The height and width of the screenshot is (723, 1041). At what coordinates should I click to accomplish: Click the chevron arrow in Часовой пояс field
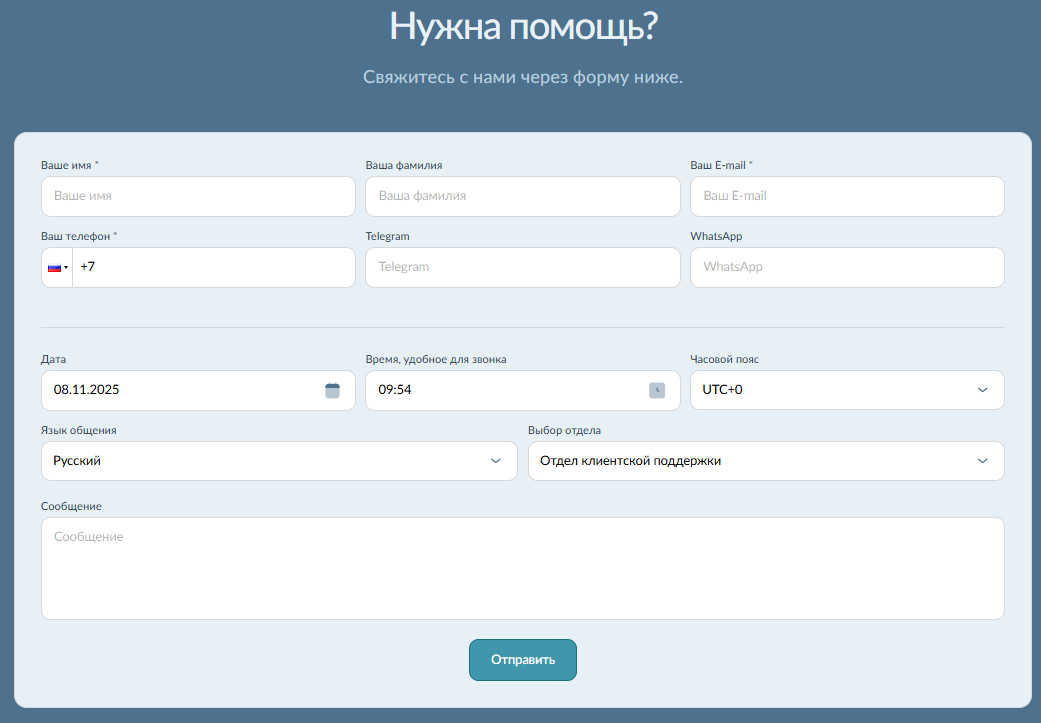[982, 390]
